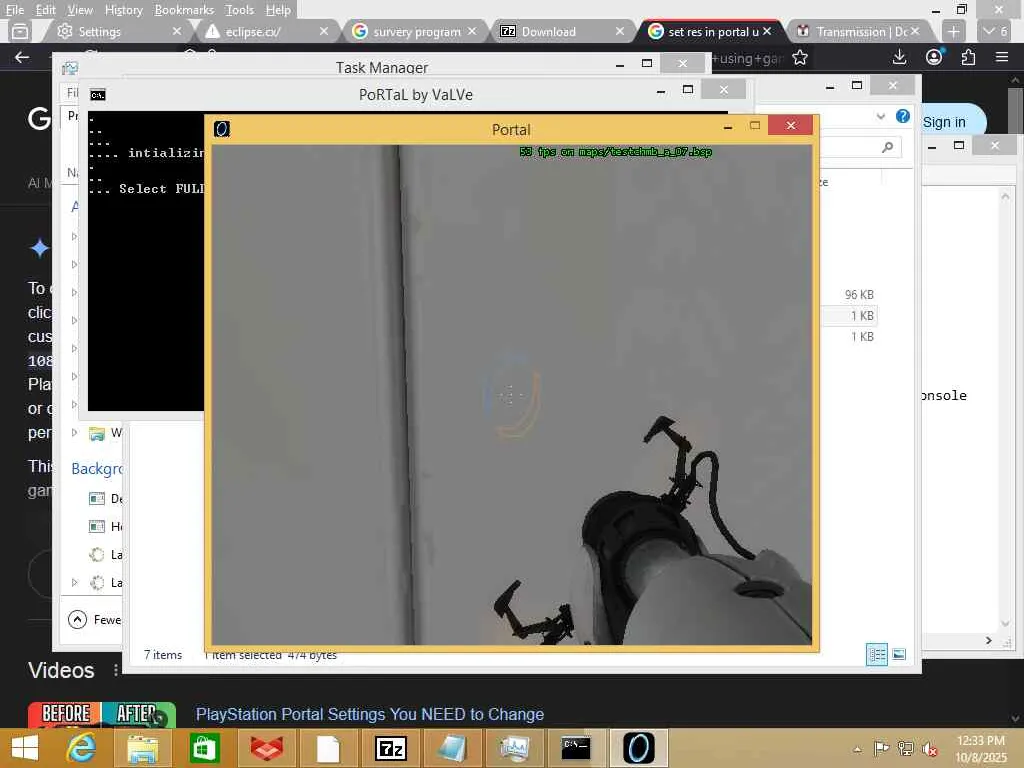
Task: Click the red fox-shaped taskbar icon
Action: pyautogui.click(x=266, y=748)
